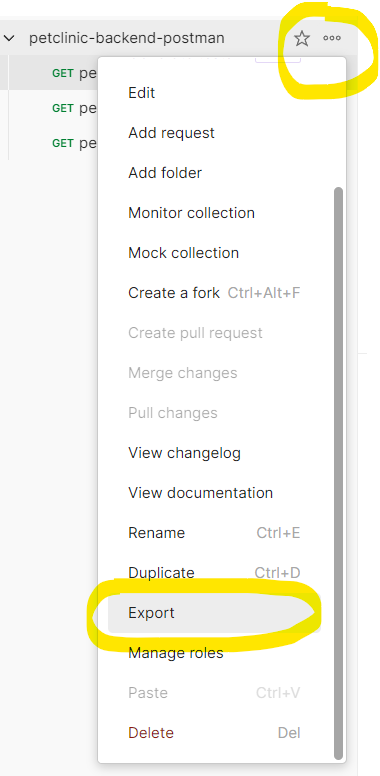Open the first GET request in collection
This screenshot has height=776, width=380.
click(74, 73)
